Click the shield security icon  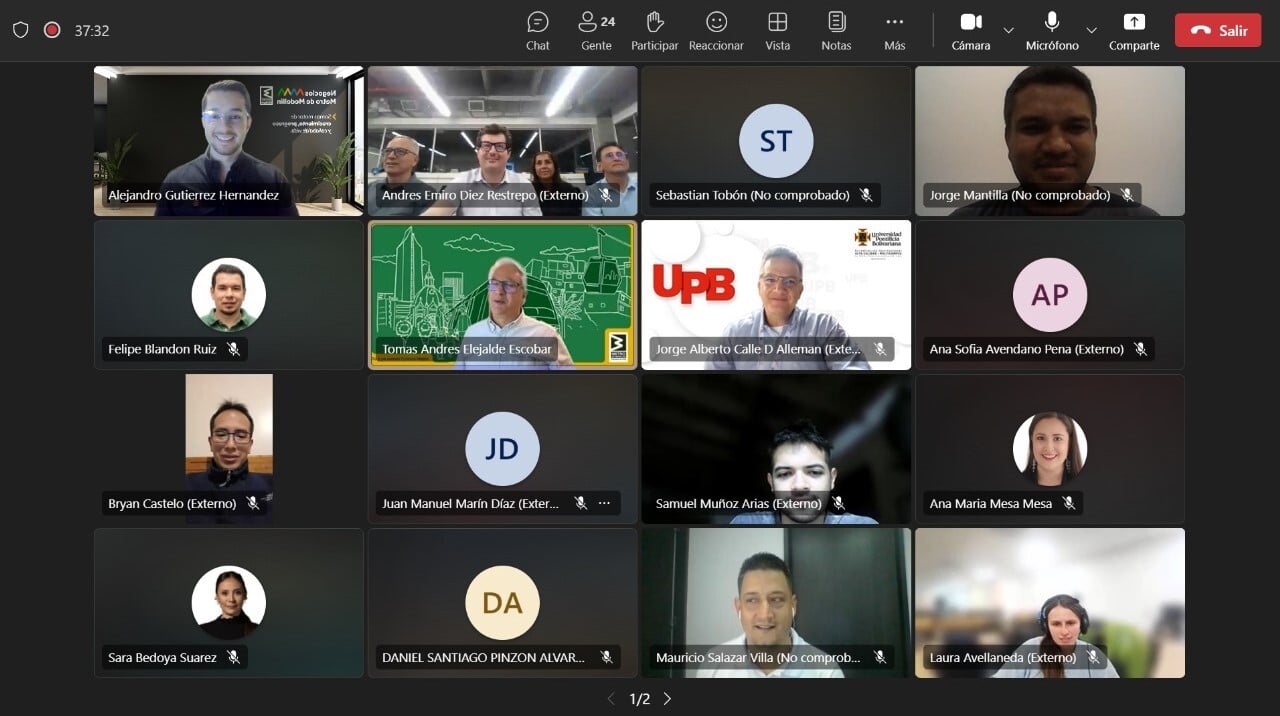[20, 30]
